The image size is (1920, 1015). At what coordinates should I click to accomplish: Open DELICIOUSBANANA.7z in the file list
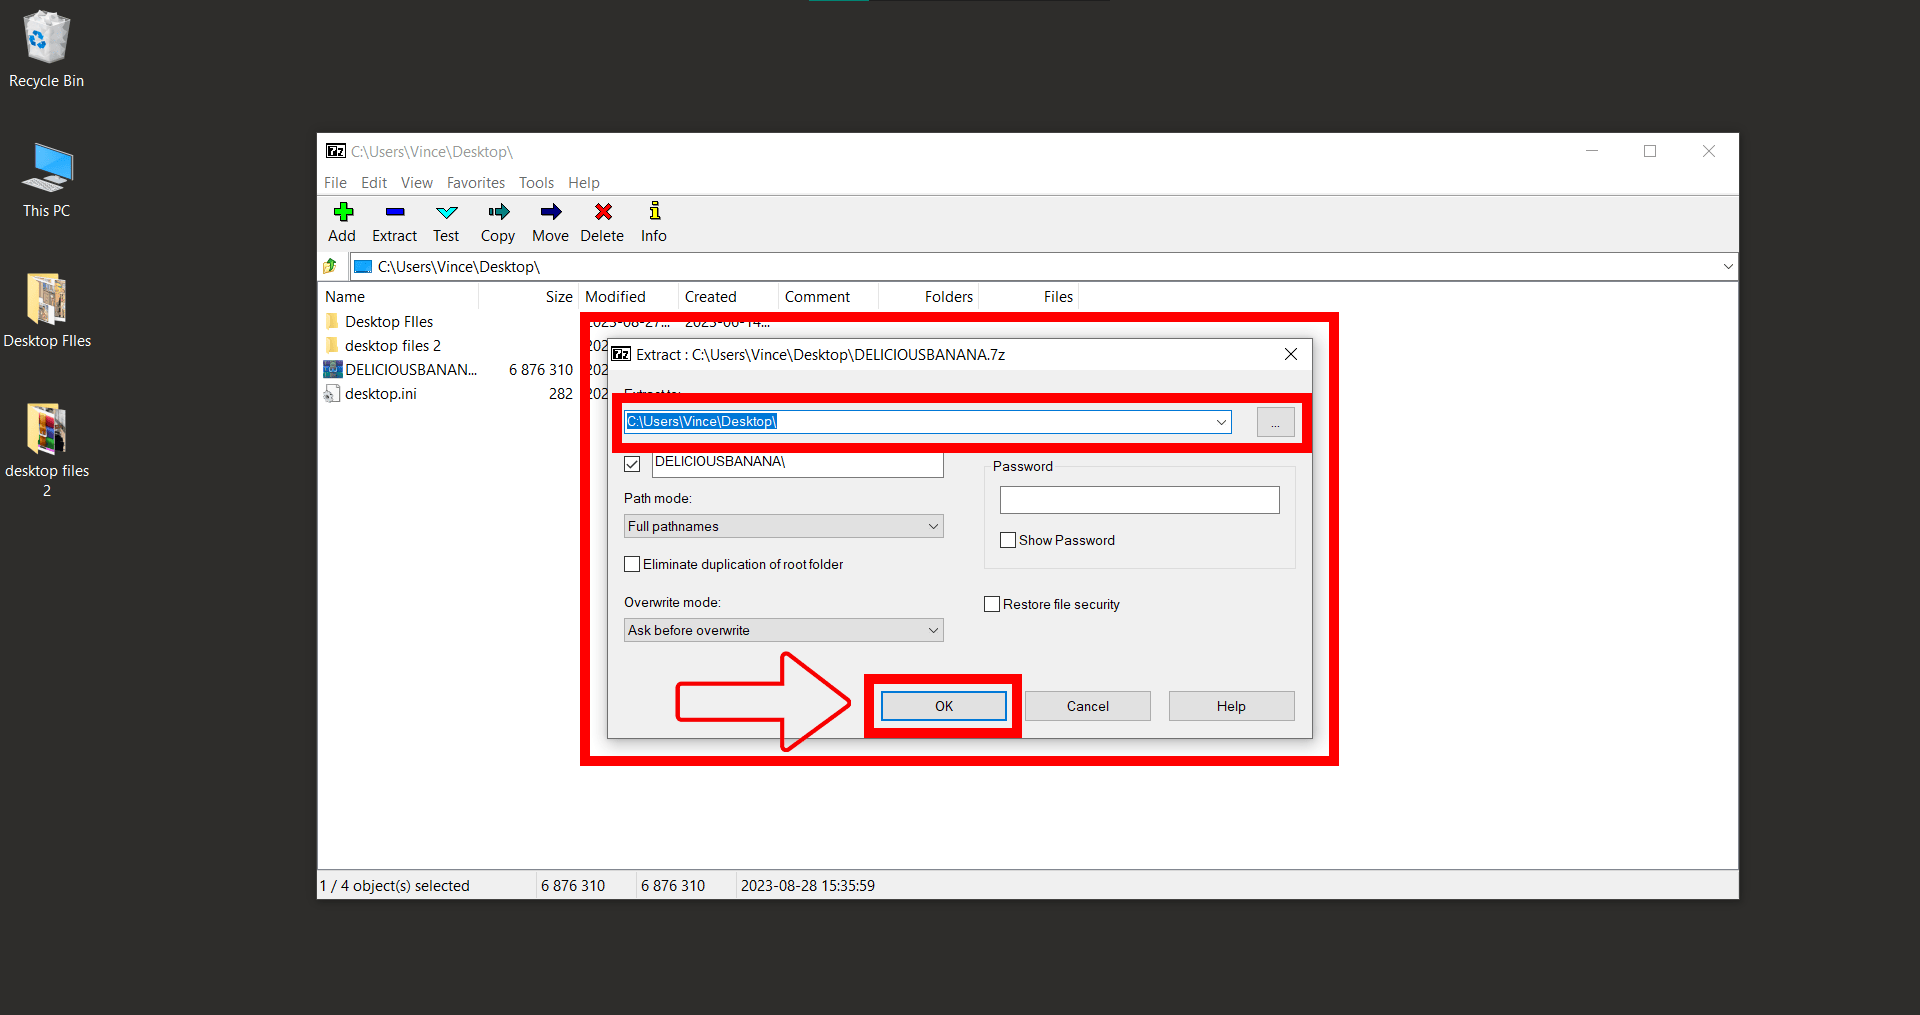tap(409, 369)
